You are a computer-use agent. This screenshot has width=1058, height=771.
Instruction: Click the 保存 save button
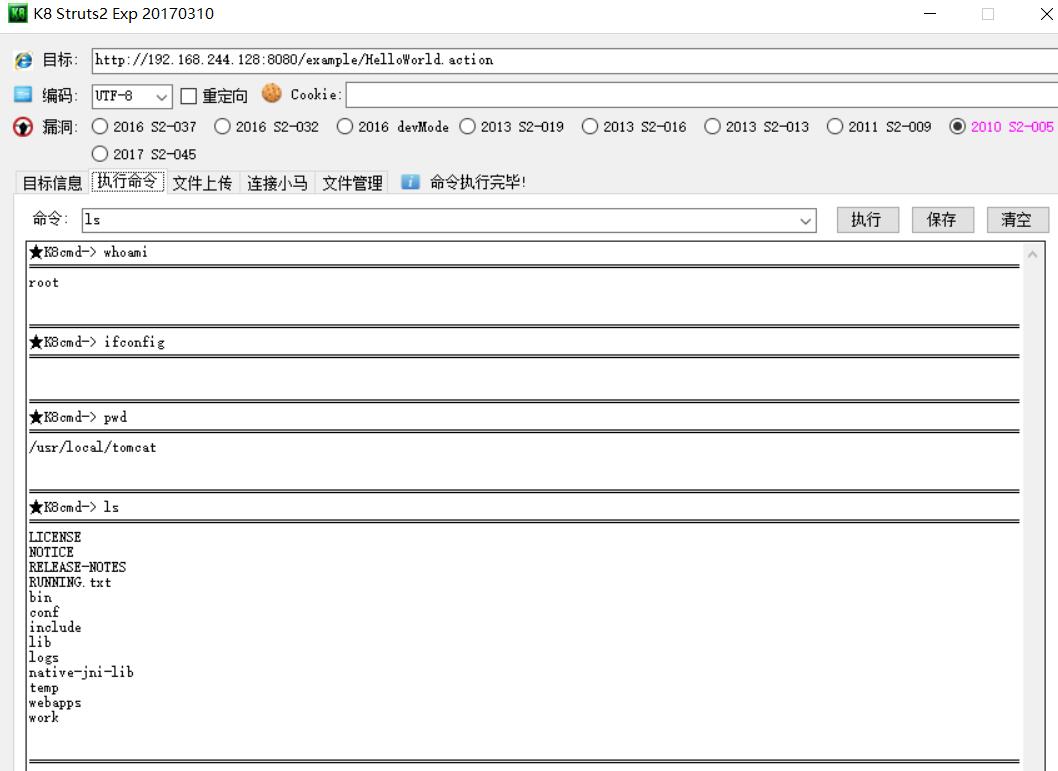[x=943, y=220]
